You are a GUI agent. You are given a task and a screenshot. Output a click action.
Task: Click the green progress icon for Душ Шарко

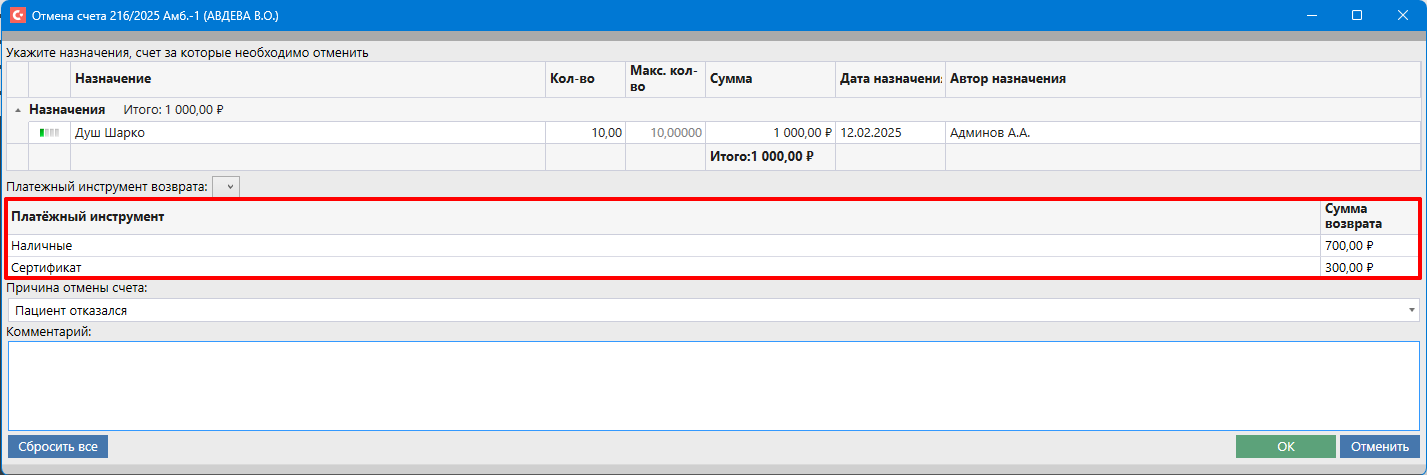point(49,133)
